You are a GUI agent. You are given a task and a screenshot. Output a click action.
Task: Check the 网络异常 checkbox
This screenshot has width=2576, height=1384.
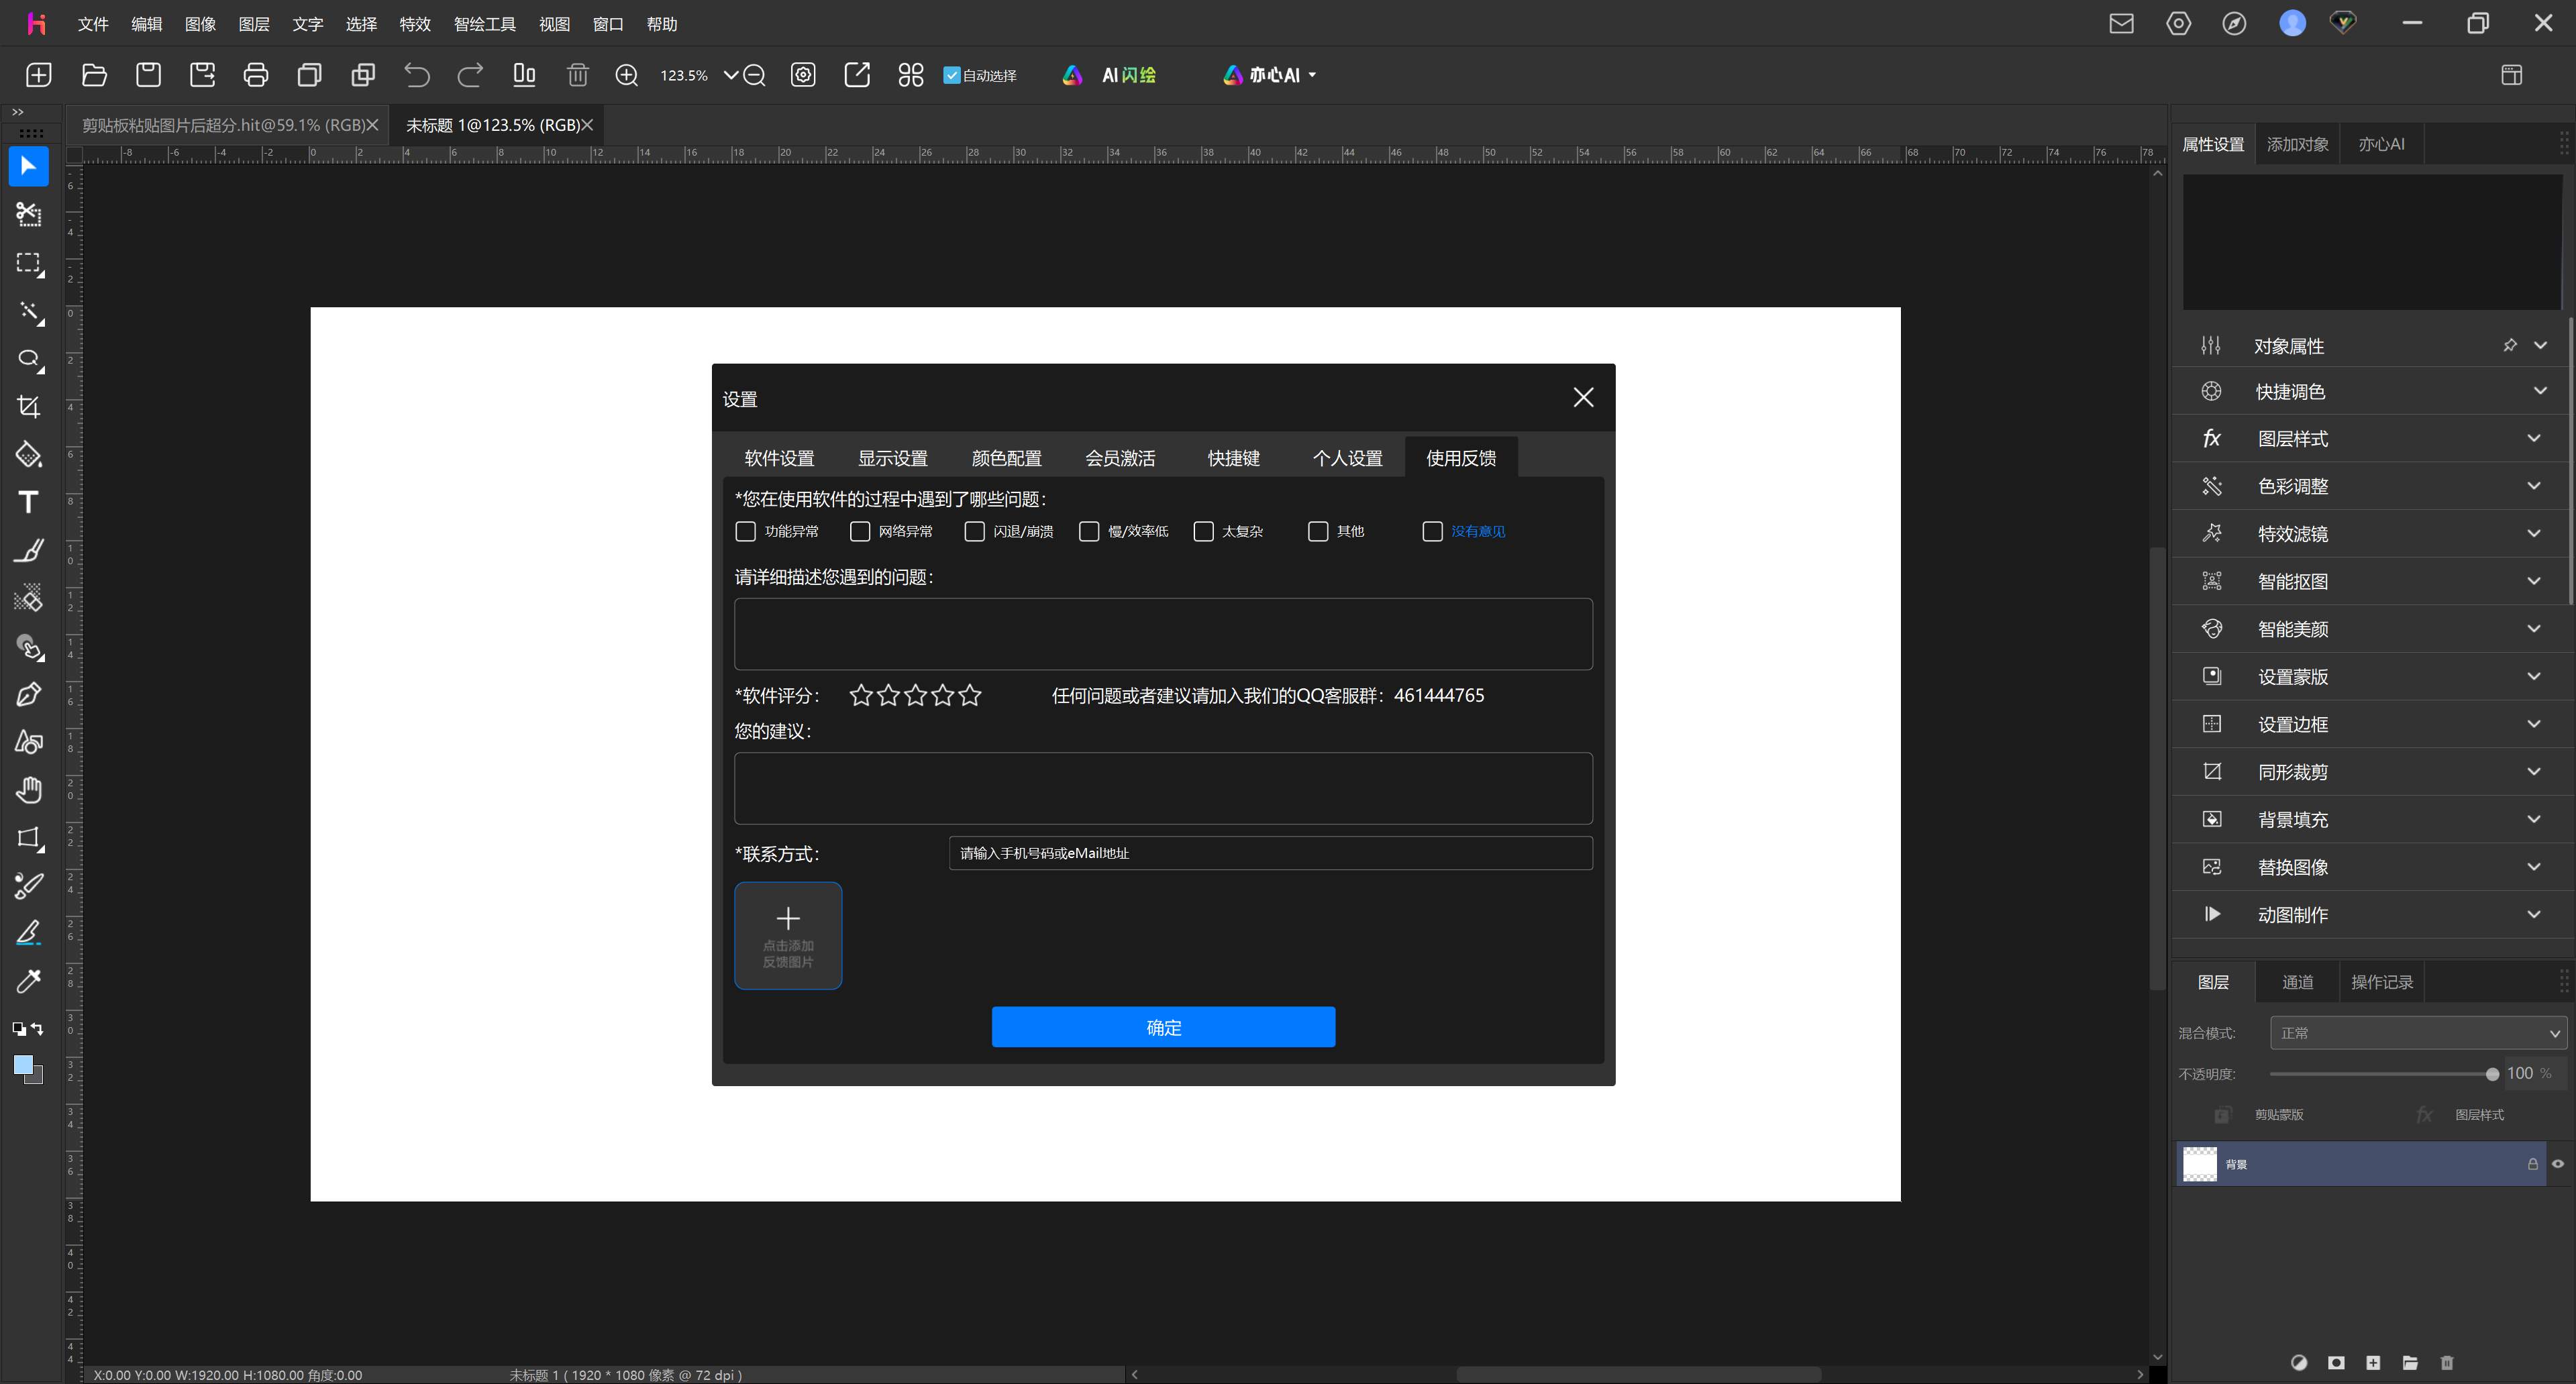click(860, 531)
